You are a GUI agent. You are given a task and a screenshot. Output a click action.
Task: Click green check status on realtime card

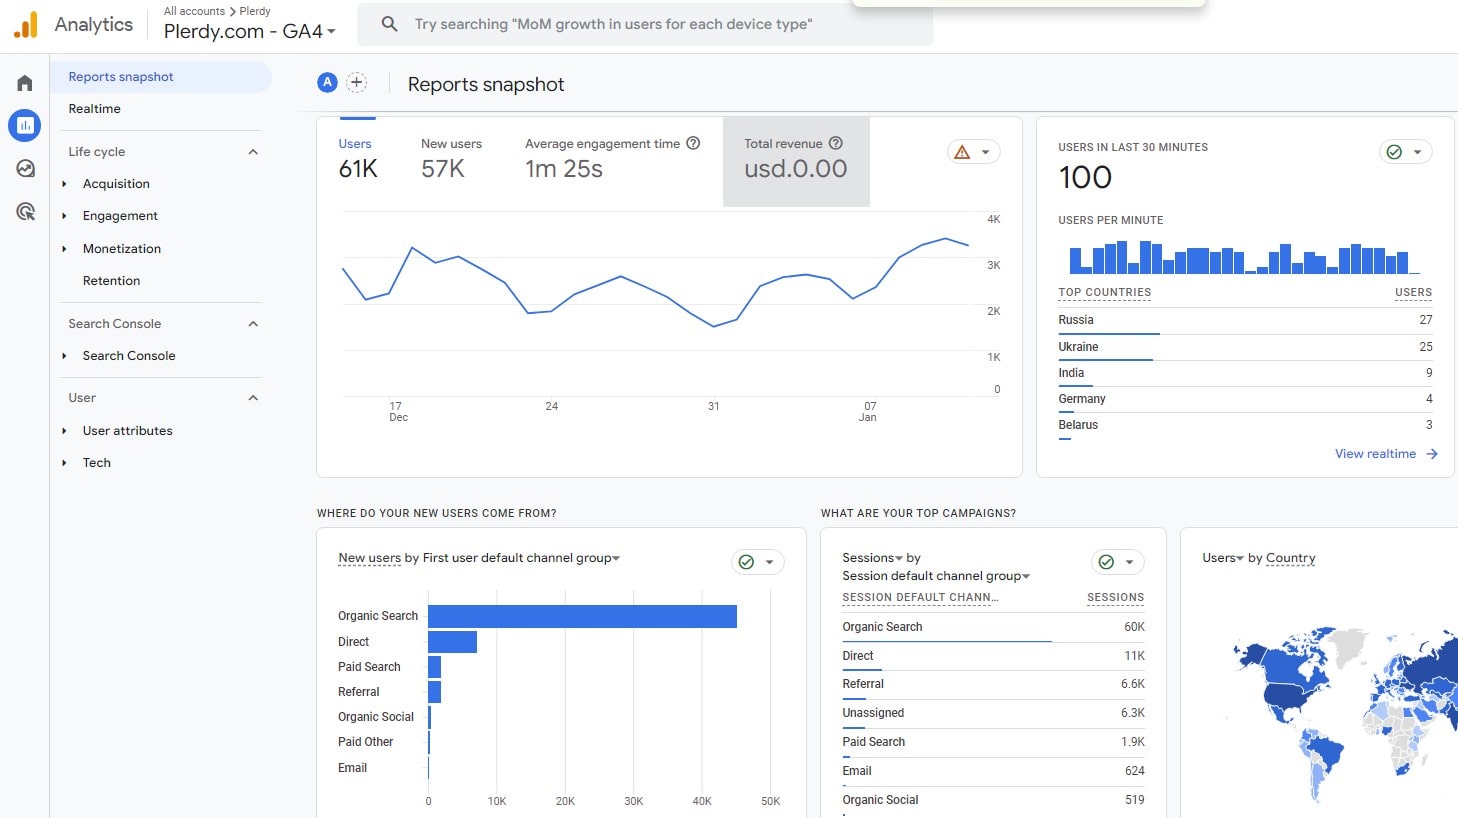click(x=1394, y=152)
